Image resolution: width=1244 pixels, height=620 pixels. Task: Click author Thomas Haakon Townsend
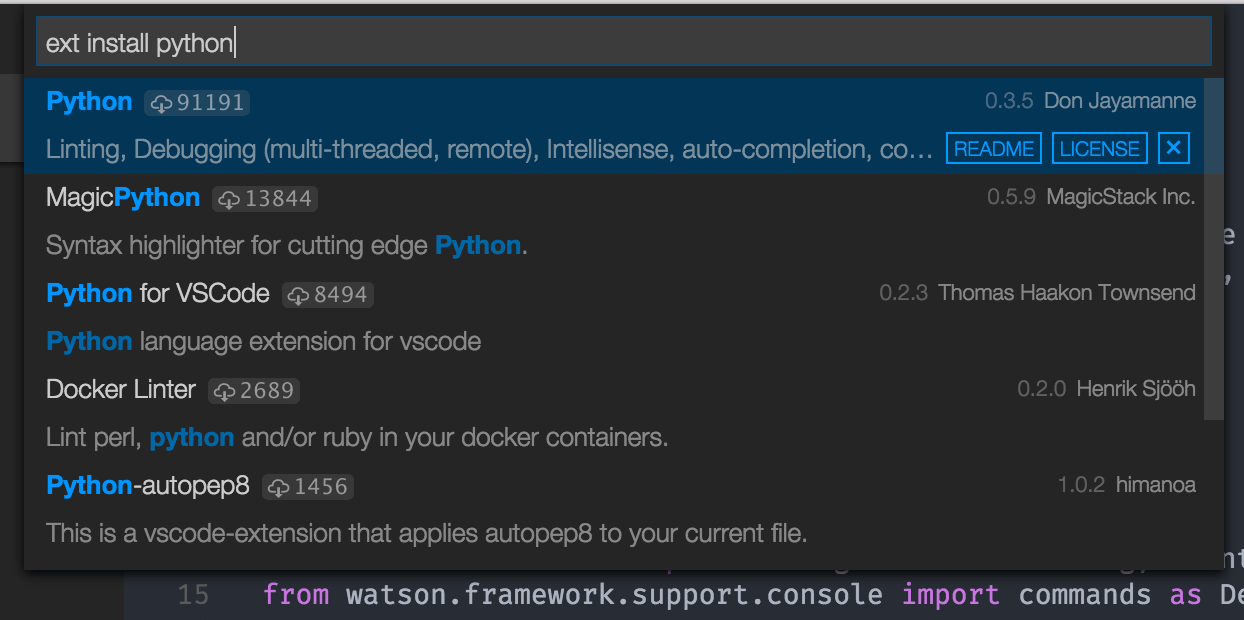[1066, 294]
